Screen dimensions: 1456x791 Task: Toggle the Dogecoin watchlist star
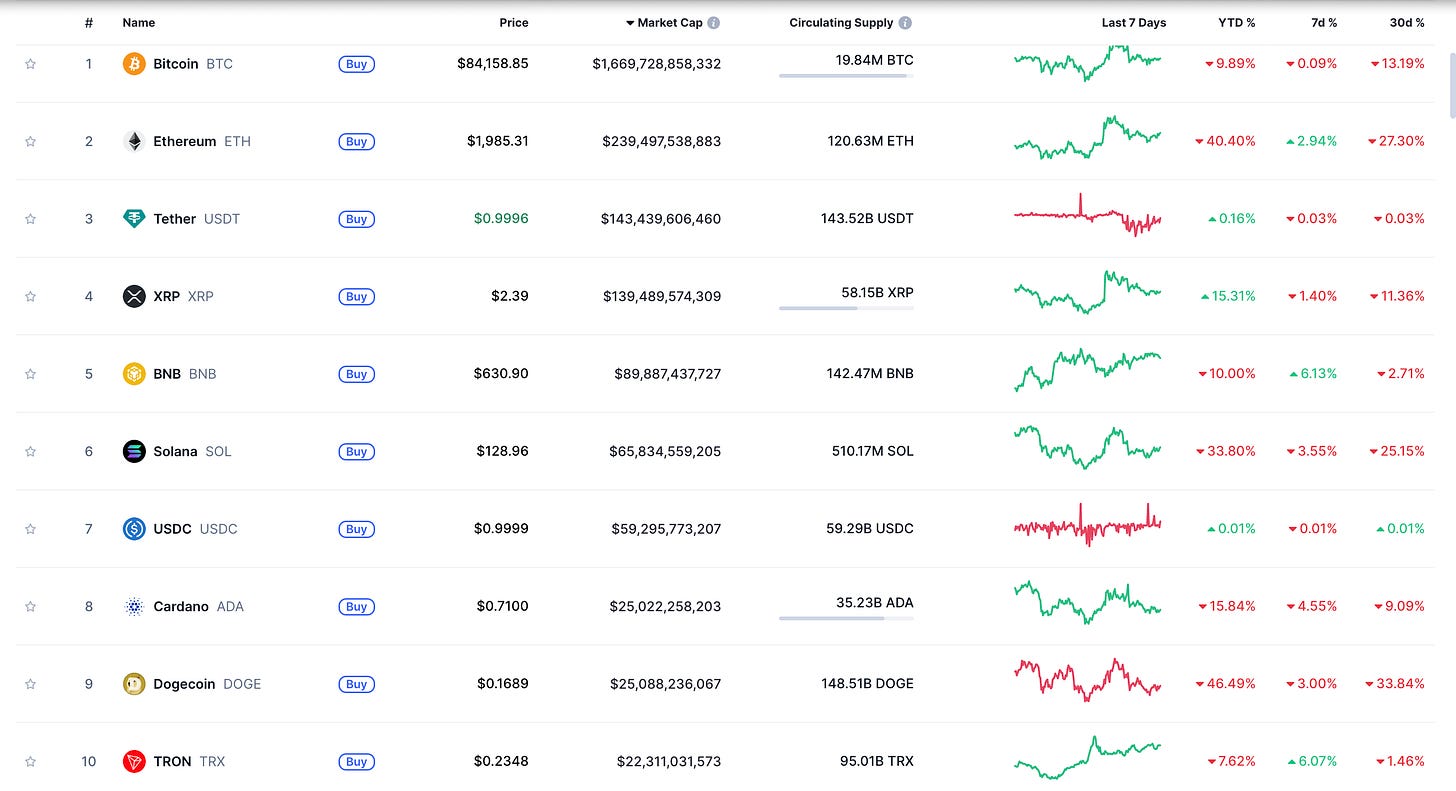pos(30,684)
